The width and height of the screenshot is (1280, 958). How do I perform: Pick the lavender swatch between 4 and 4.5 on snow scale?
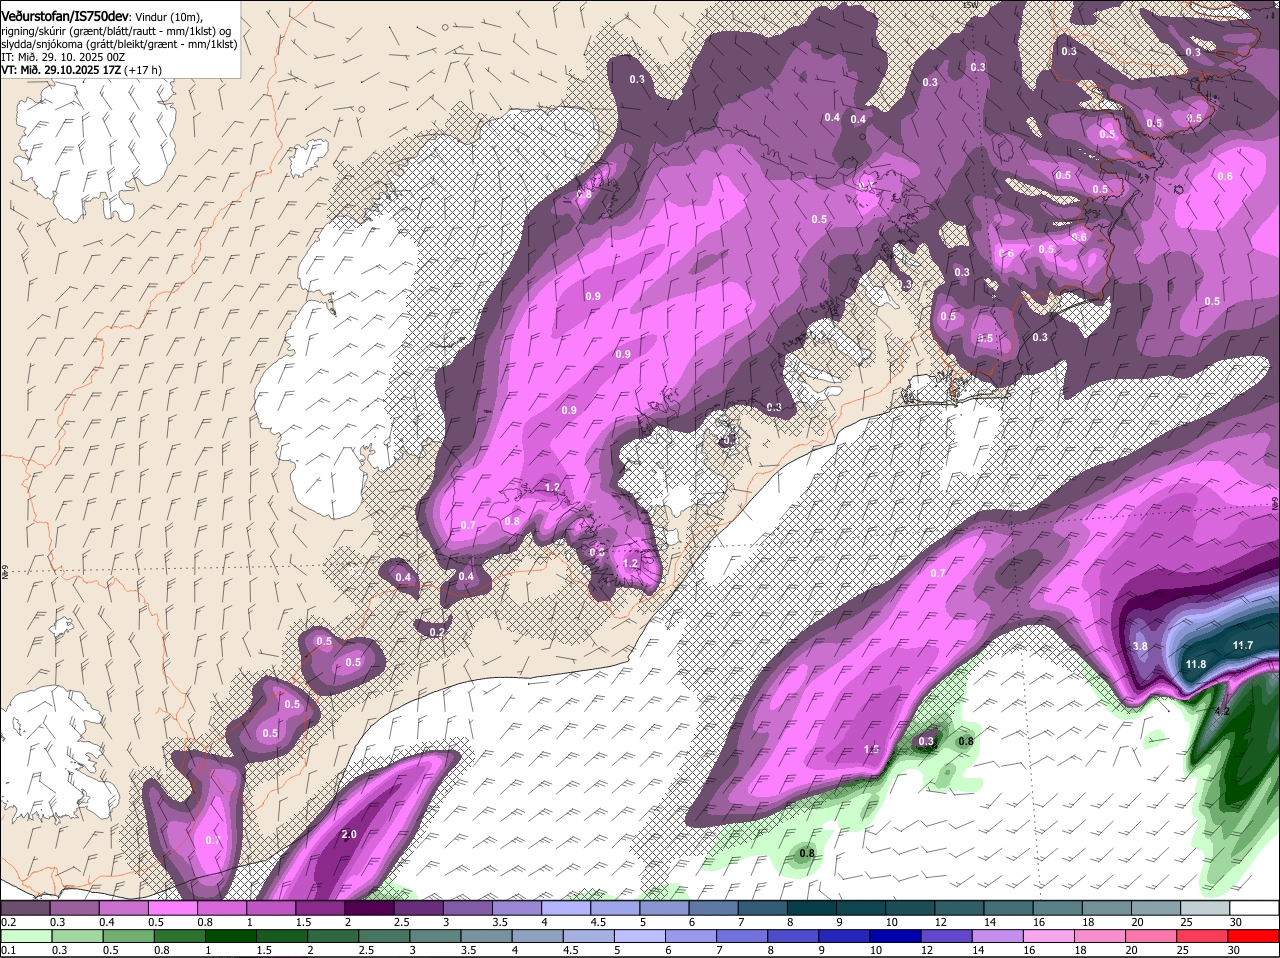[566, 908]
